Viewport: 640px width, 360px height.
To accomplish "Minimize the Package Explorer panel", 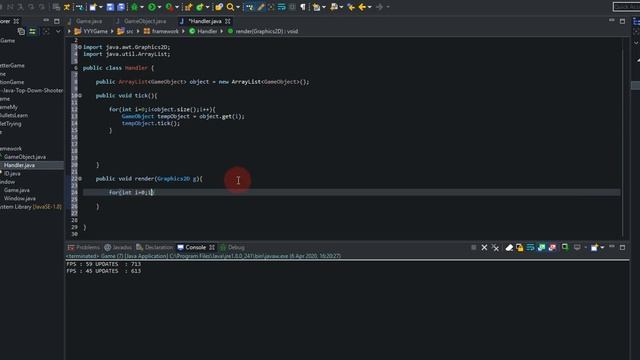I will coord(46,20).
